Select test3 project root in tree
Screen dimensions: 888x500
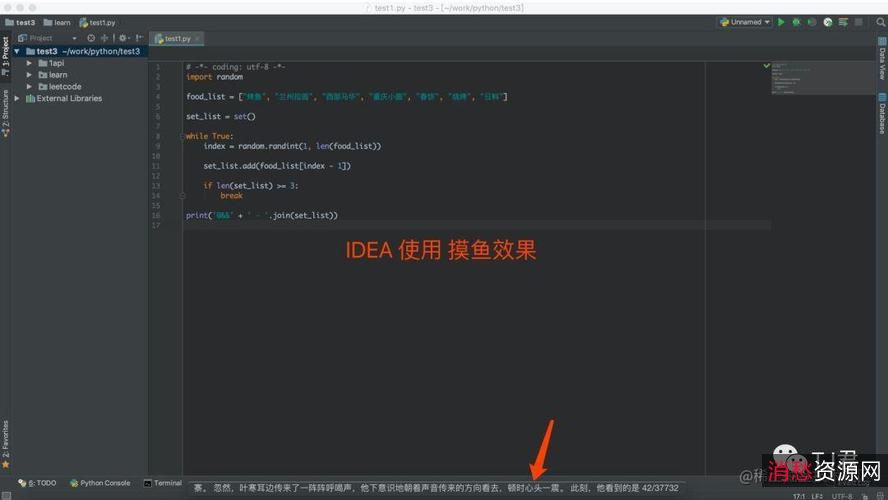(80, 52)
